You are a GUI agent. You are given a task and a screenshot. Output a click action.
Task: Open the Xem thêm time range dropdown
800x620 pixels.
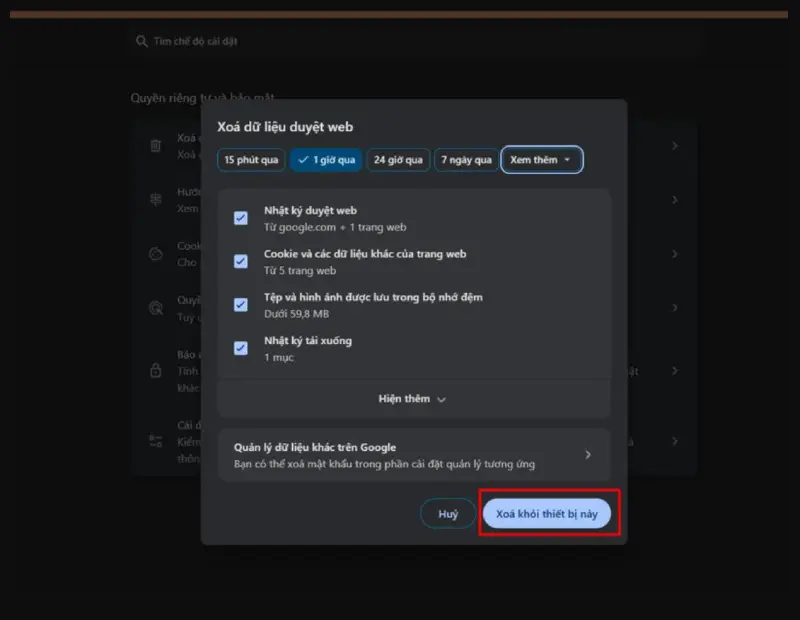[x=542, y=160]
